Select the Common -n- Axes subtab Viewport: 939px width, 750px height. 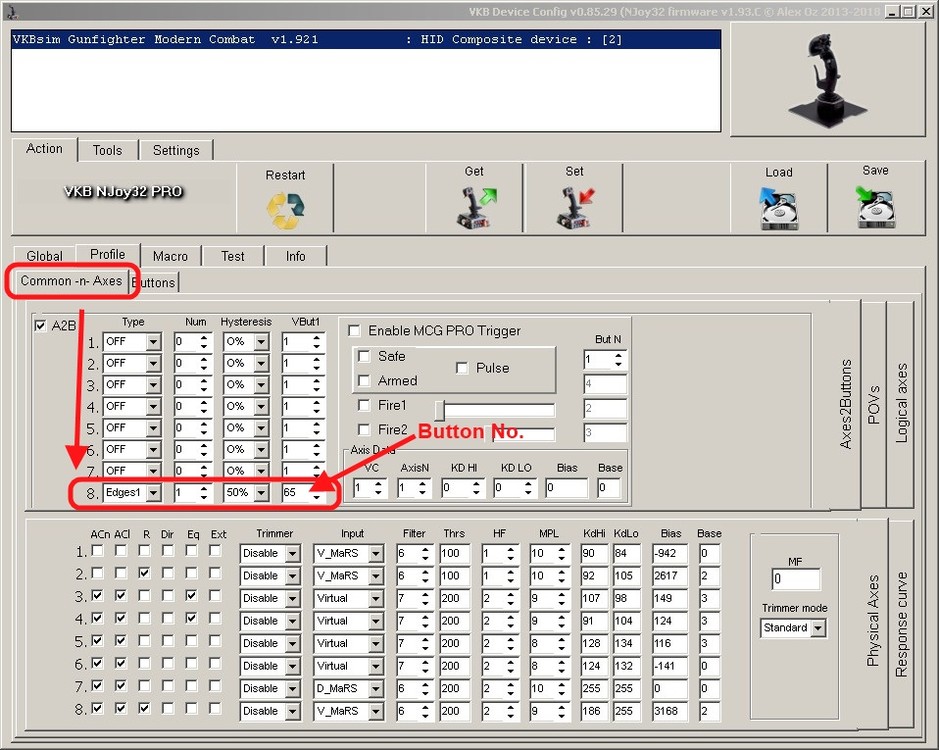[x=71, y=280]
